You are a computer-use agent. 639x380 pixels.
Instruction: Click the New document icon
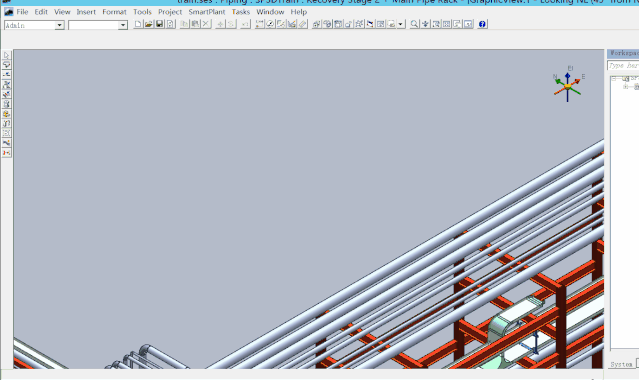[x=138, y=24]
